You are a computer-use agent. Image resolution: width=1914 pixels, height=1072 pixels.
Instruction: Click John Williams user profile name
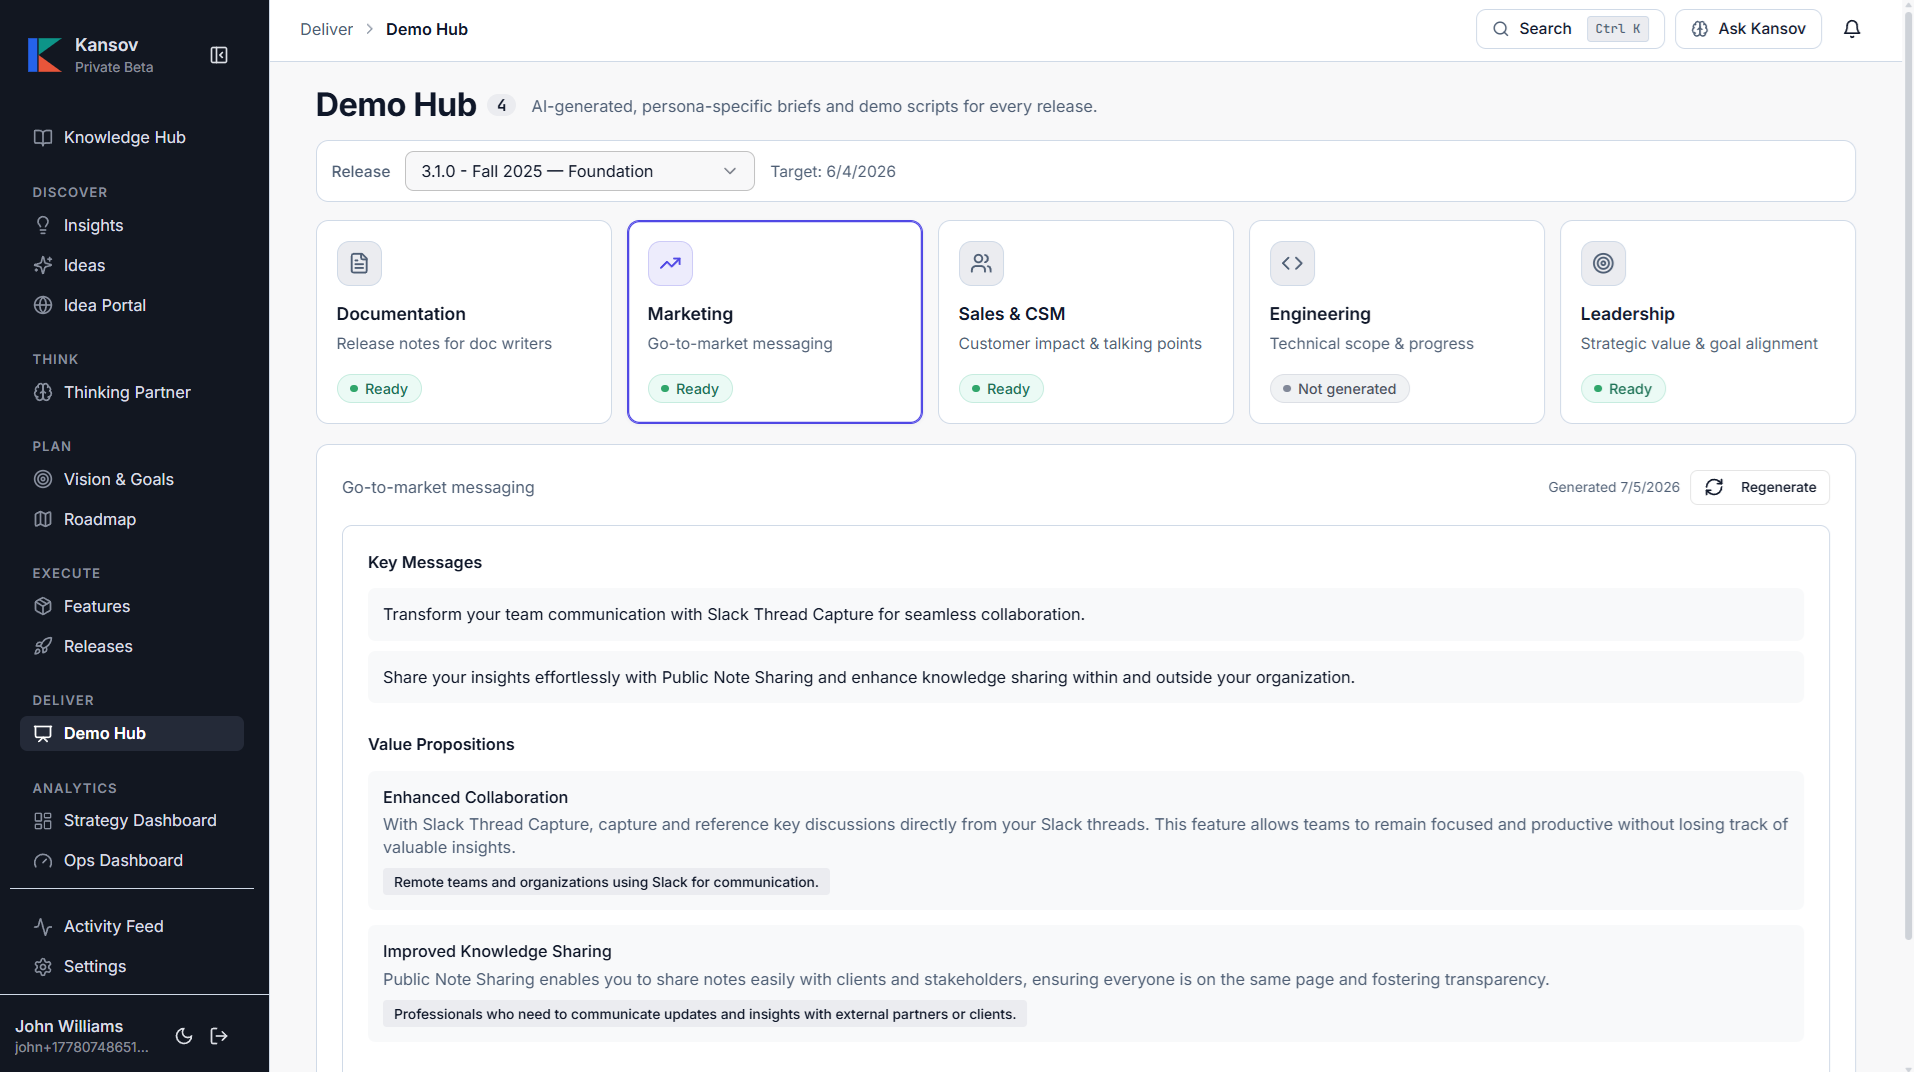[x=69, y=1026]
